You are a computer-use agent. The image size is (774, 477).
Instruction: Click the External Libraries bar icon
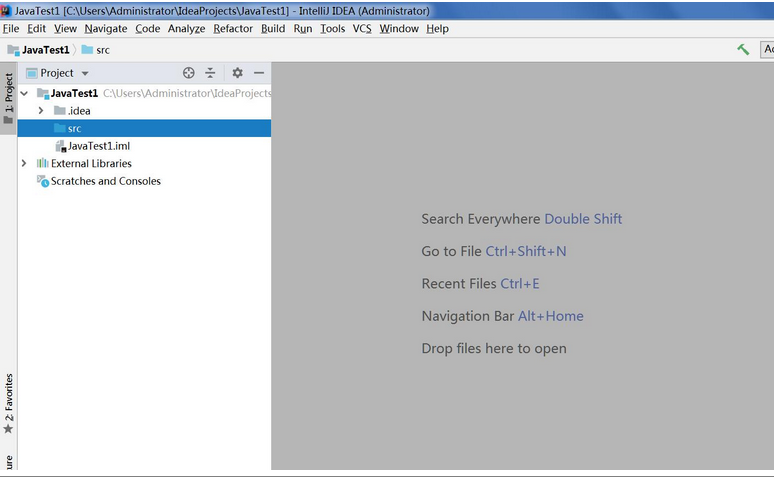tap(42, 163)
